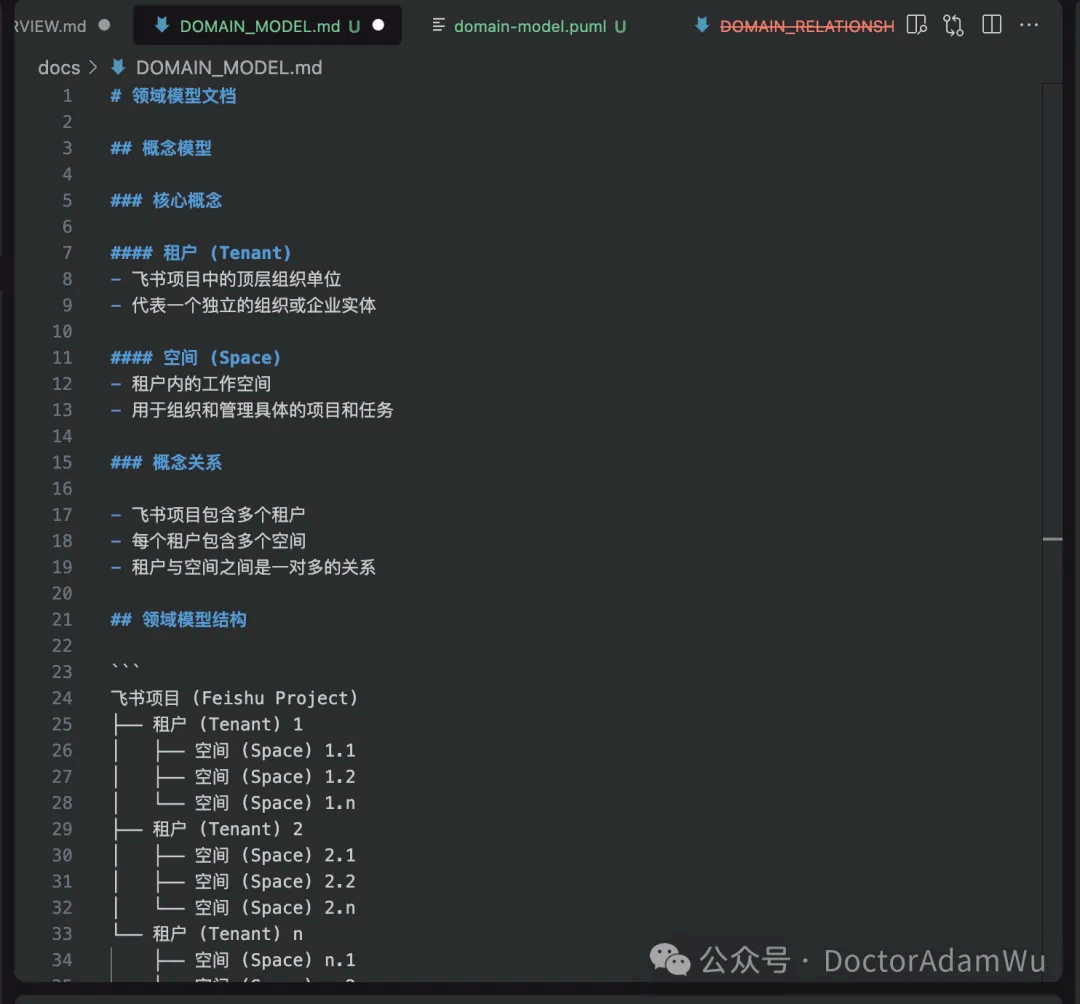Click the markdown icon in the breadcrumb
Image resolution: width=1080 pixels, height=1004 pixels.
tap(118, 67)
